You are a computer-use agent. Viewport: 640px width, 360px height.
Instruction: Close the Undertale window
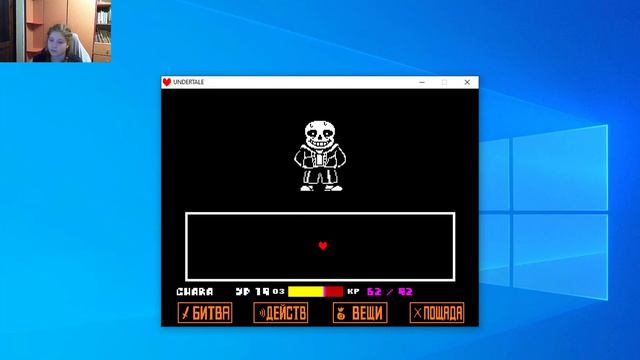point(467,82)
